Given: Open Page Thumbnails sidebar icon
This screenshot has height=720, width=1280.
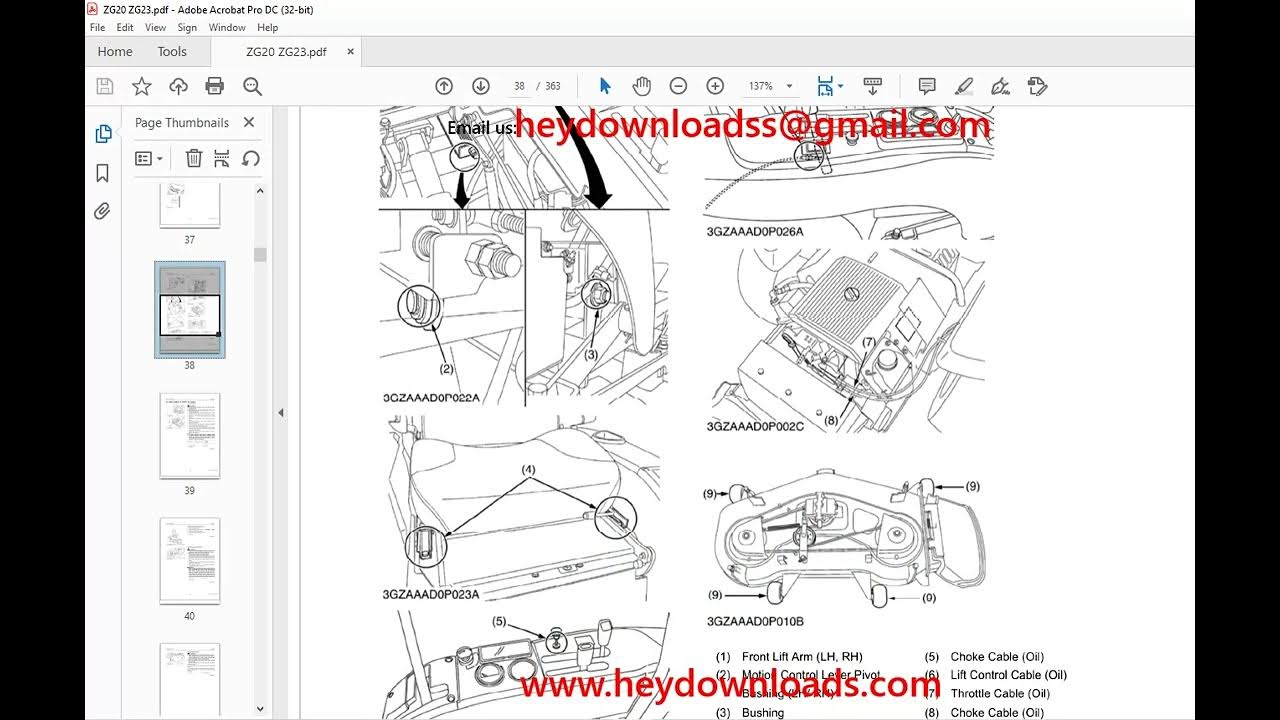Looking at the screenshot, I should tap(102, 134).
